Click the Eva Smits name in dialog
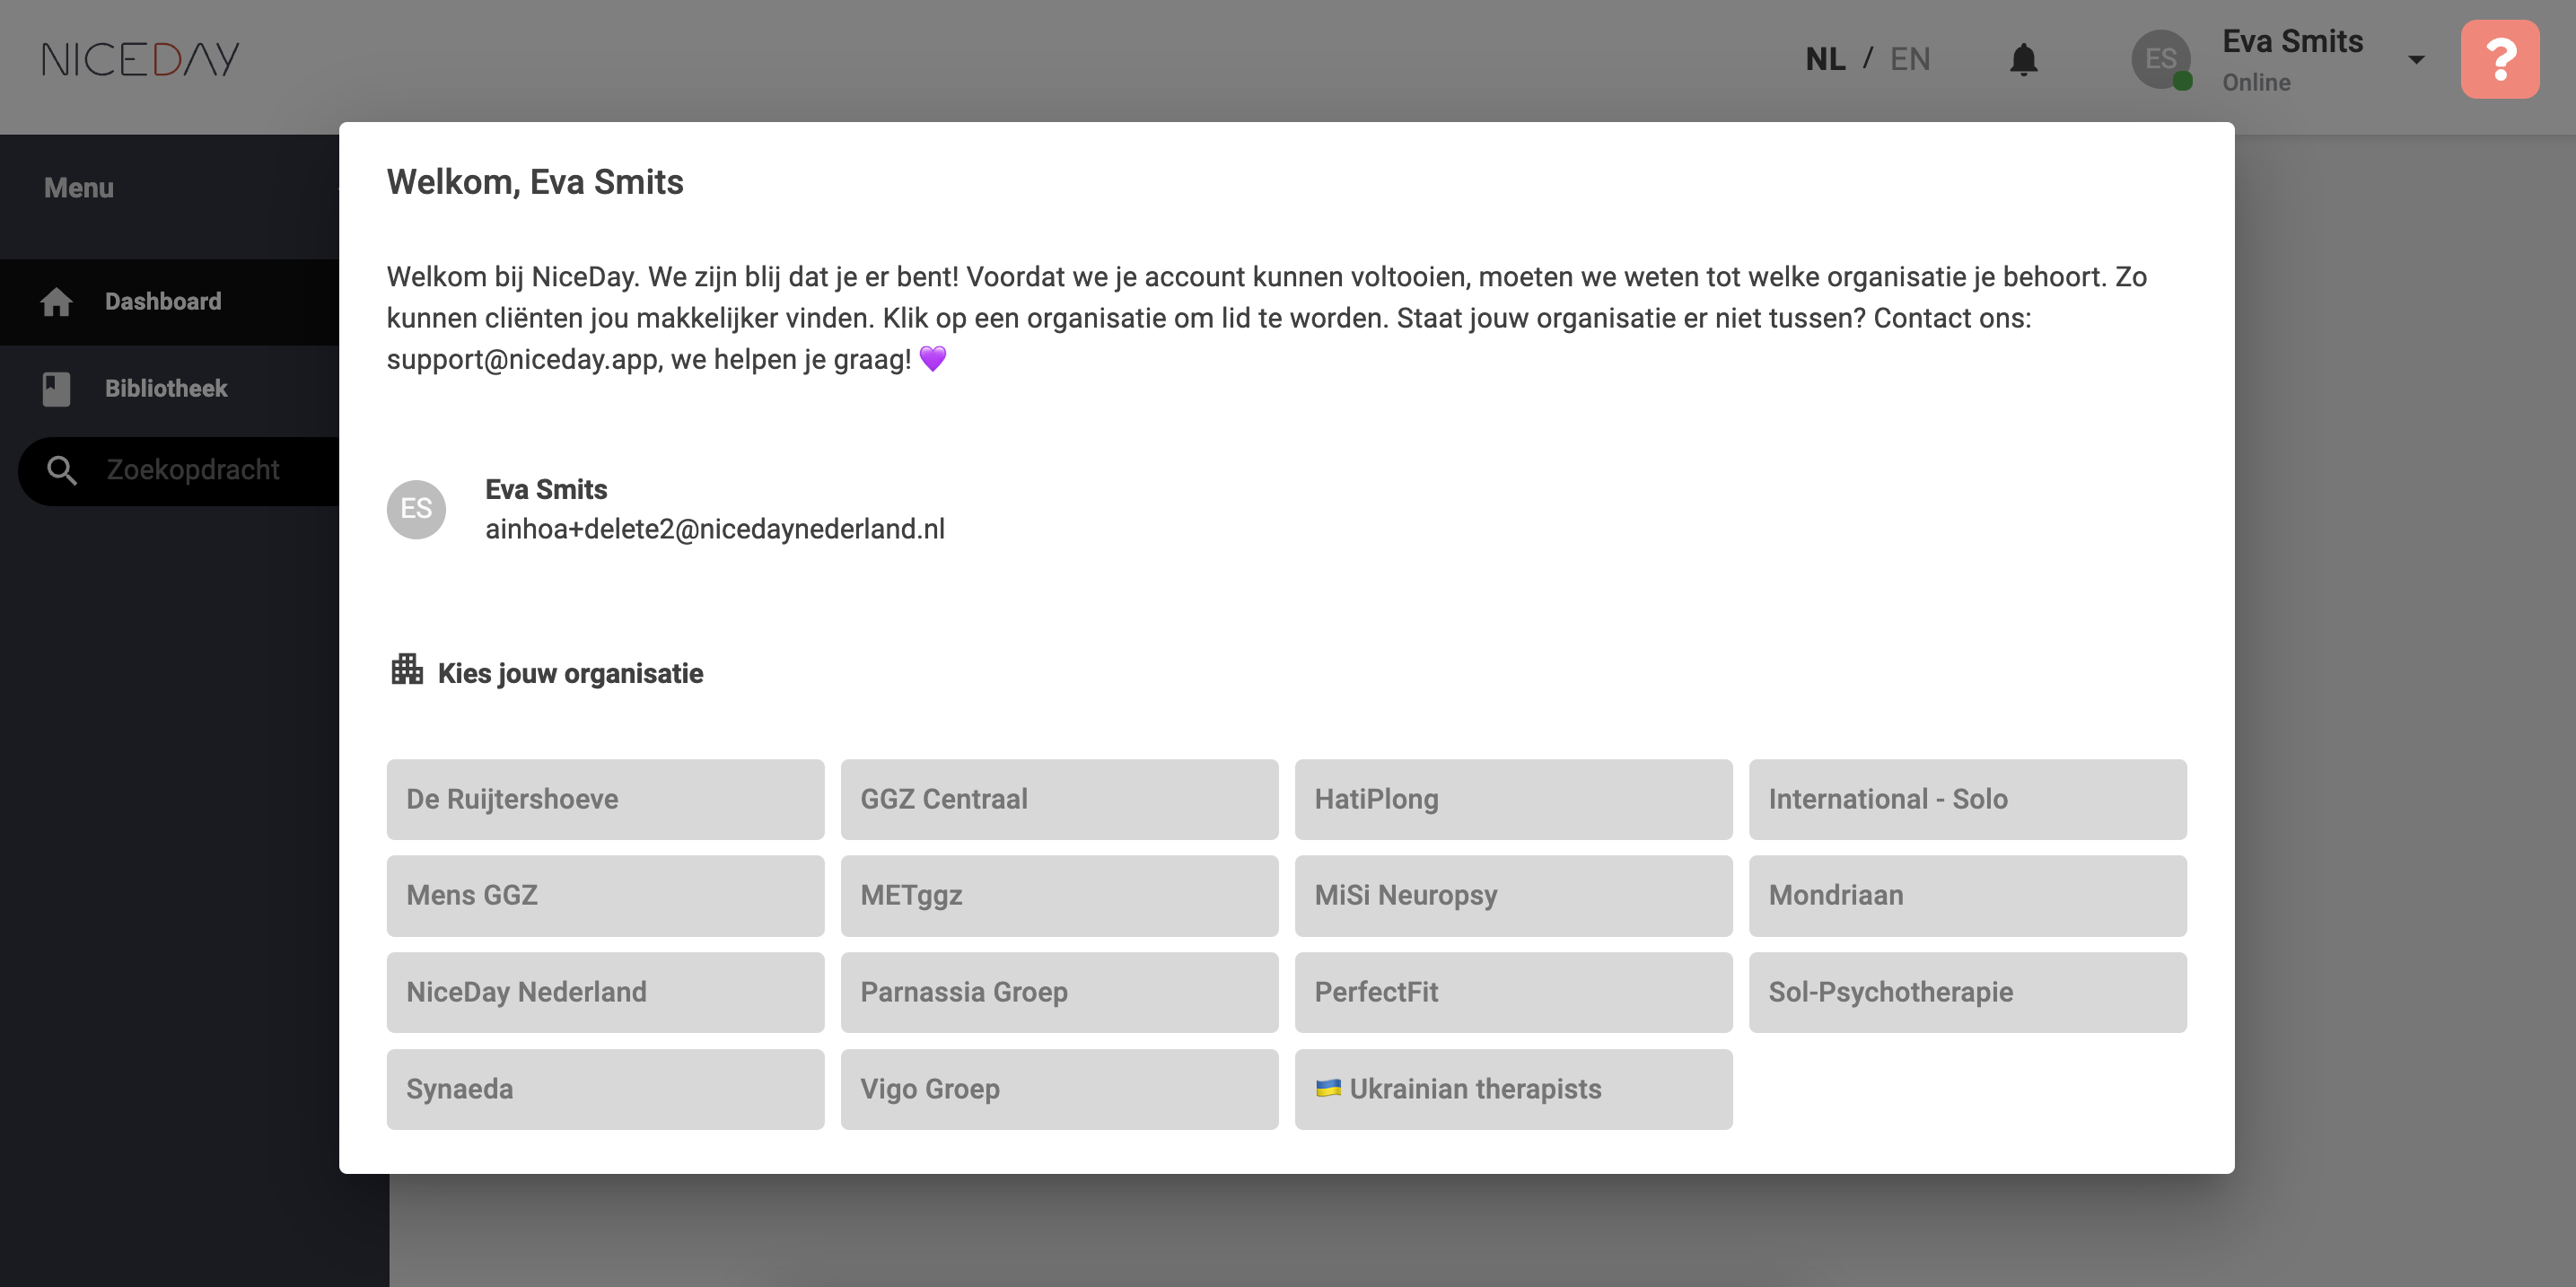This screenshot has width=2576, height=1287. [546, 489]
